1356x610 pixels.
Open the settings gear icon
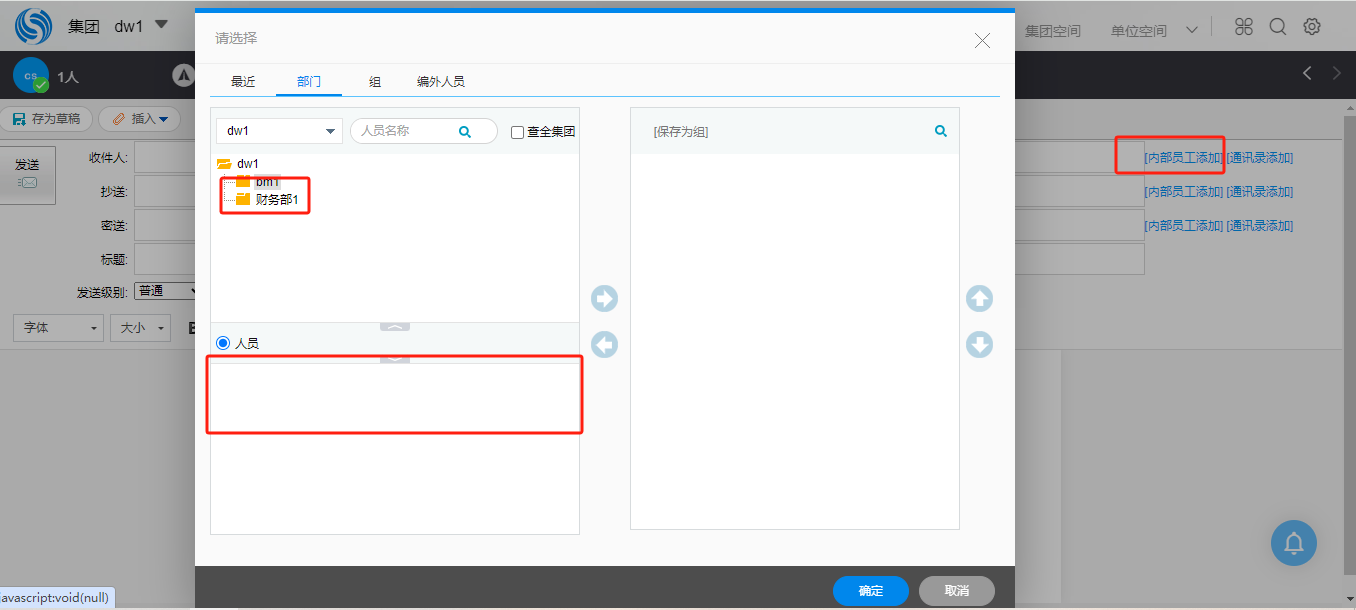tap(1312, 27)
